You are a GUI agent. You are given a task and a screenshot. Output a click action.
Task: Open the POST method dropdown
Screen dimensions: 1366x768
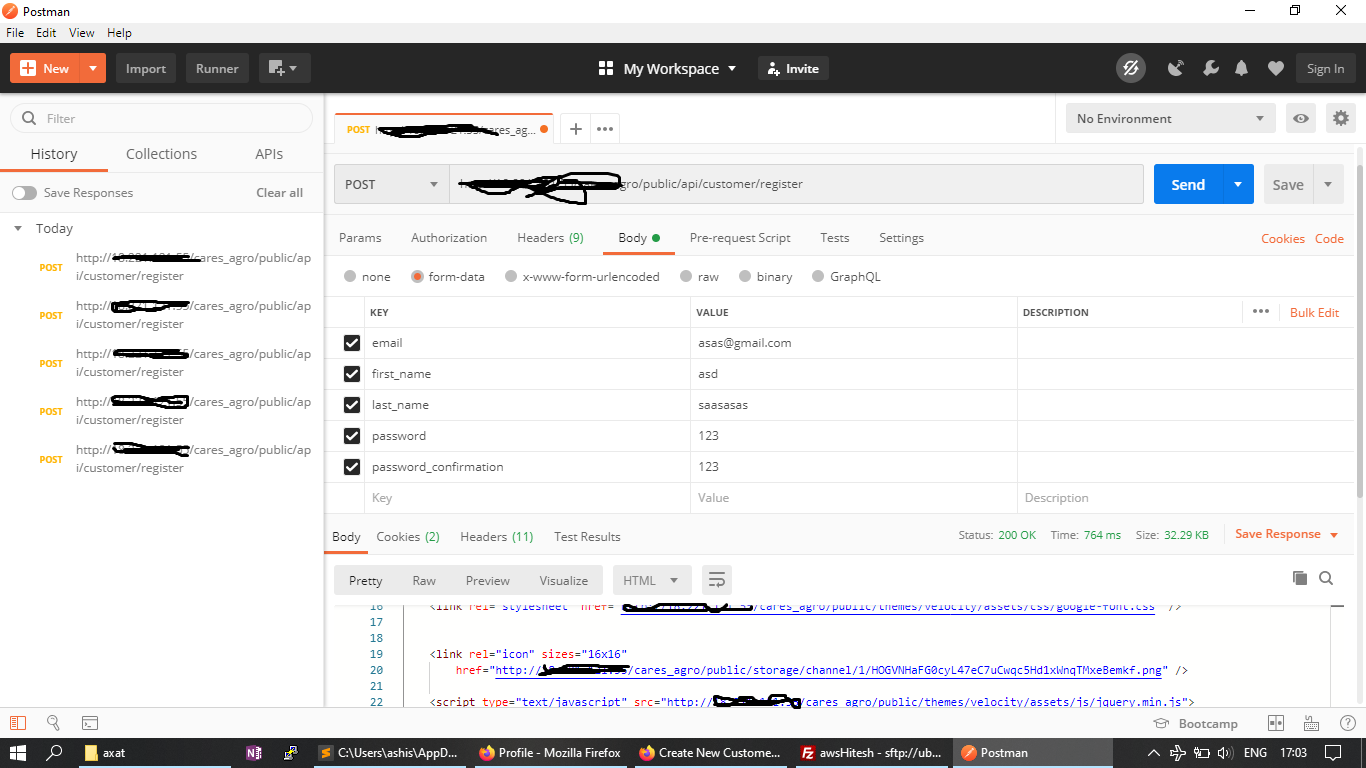391,184
